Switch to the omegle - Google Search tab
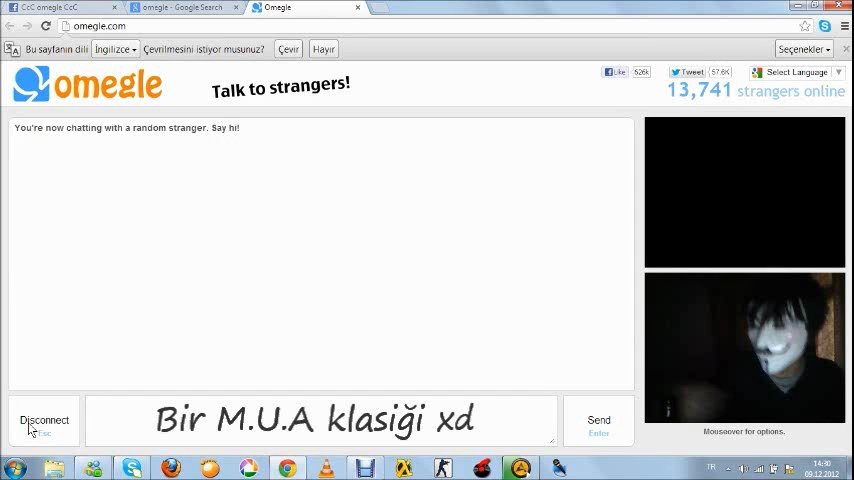The height and width of the screenshot is (480, 854). (182, 8)
